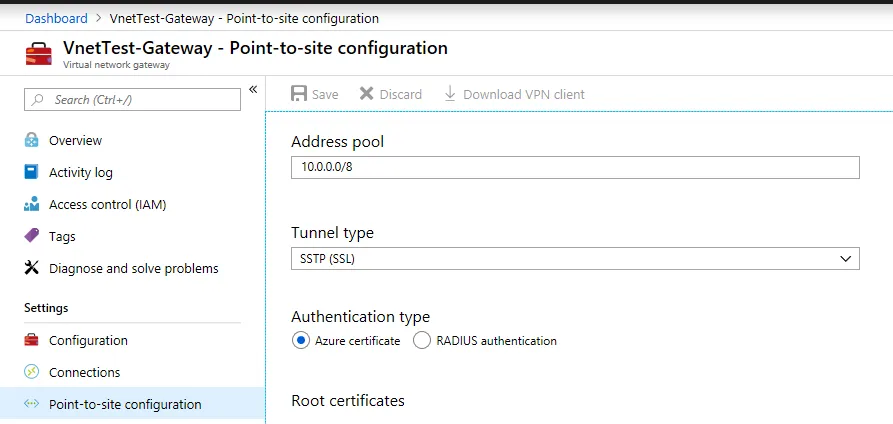The height and width of the screenshot is (424, 893).
Task: Select the Azure certificate radio button
Action: pyautogui.click(x=301, y=340)
